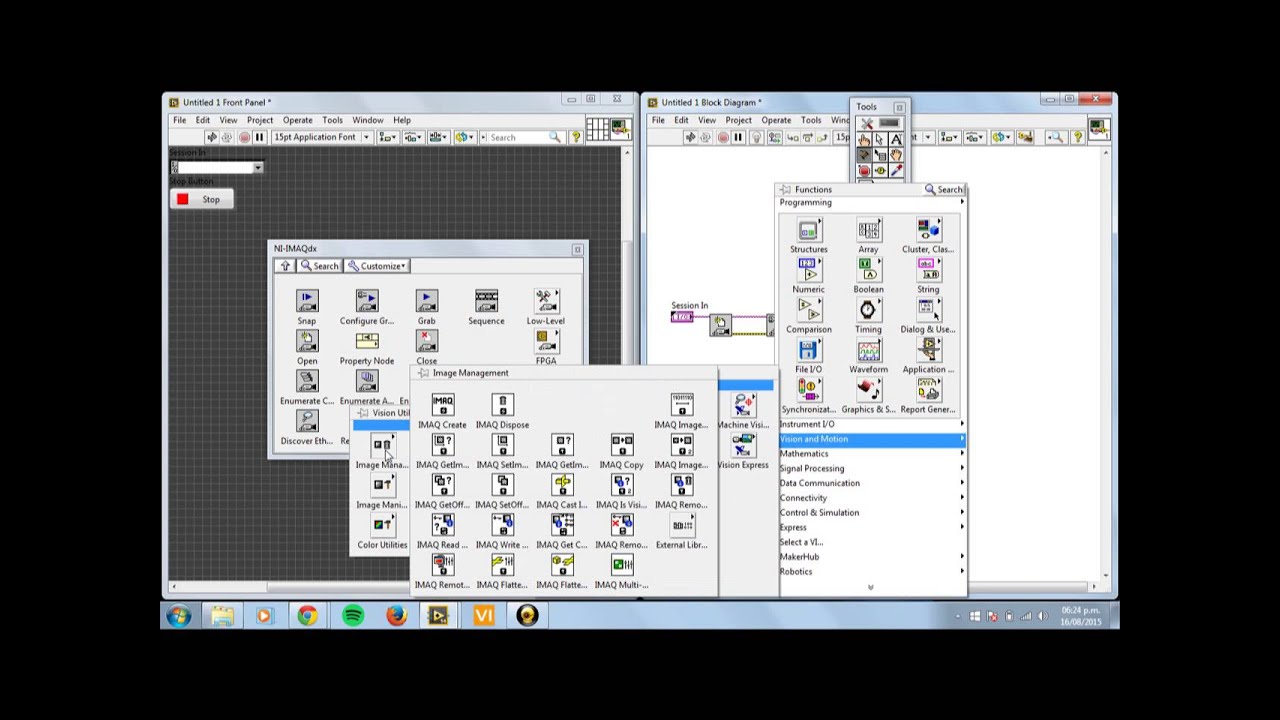Open the Front Panel Help menu
Viewport: 1280px width, 720px height.
click(x=401, y=120)
